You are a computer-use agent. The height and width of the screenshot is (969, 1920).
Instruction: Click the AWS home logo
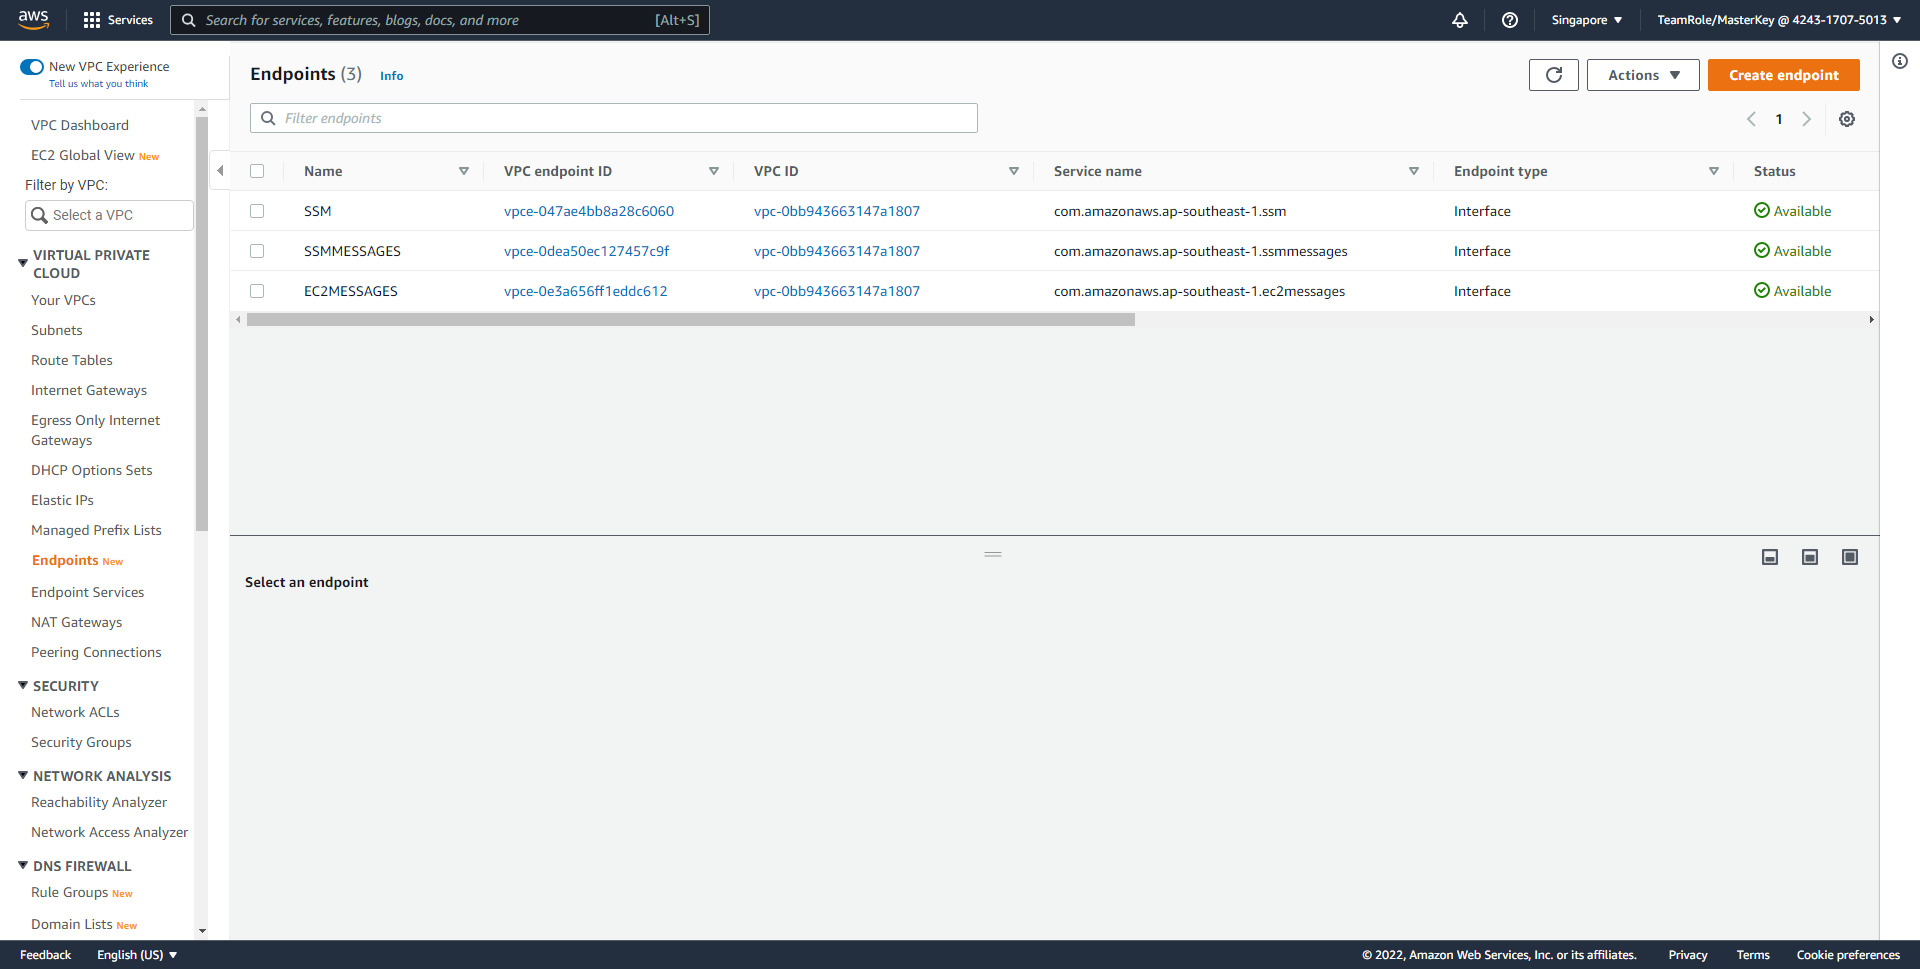pos(34,19)
